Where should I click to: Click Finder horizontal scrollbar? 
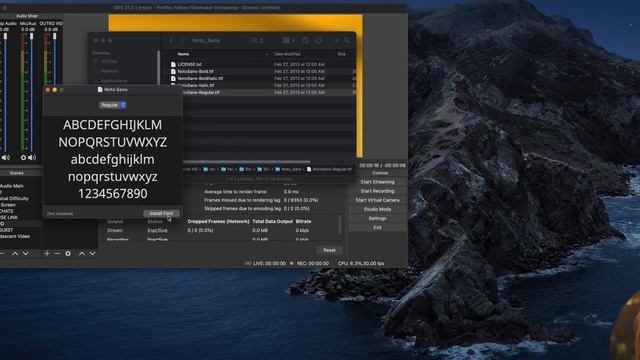[x=247, y=162]
